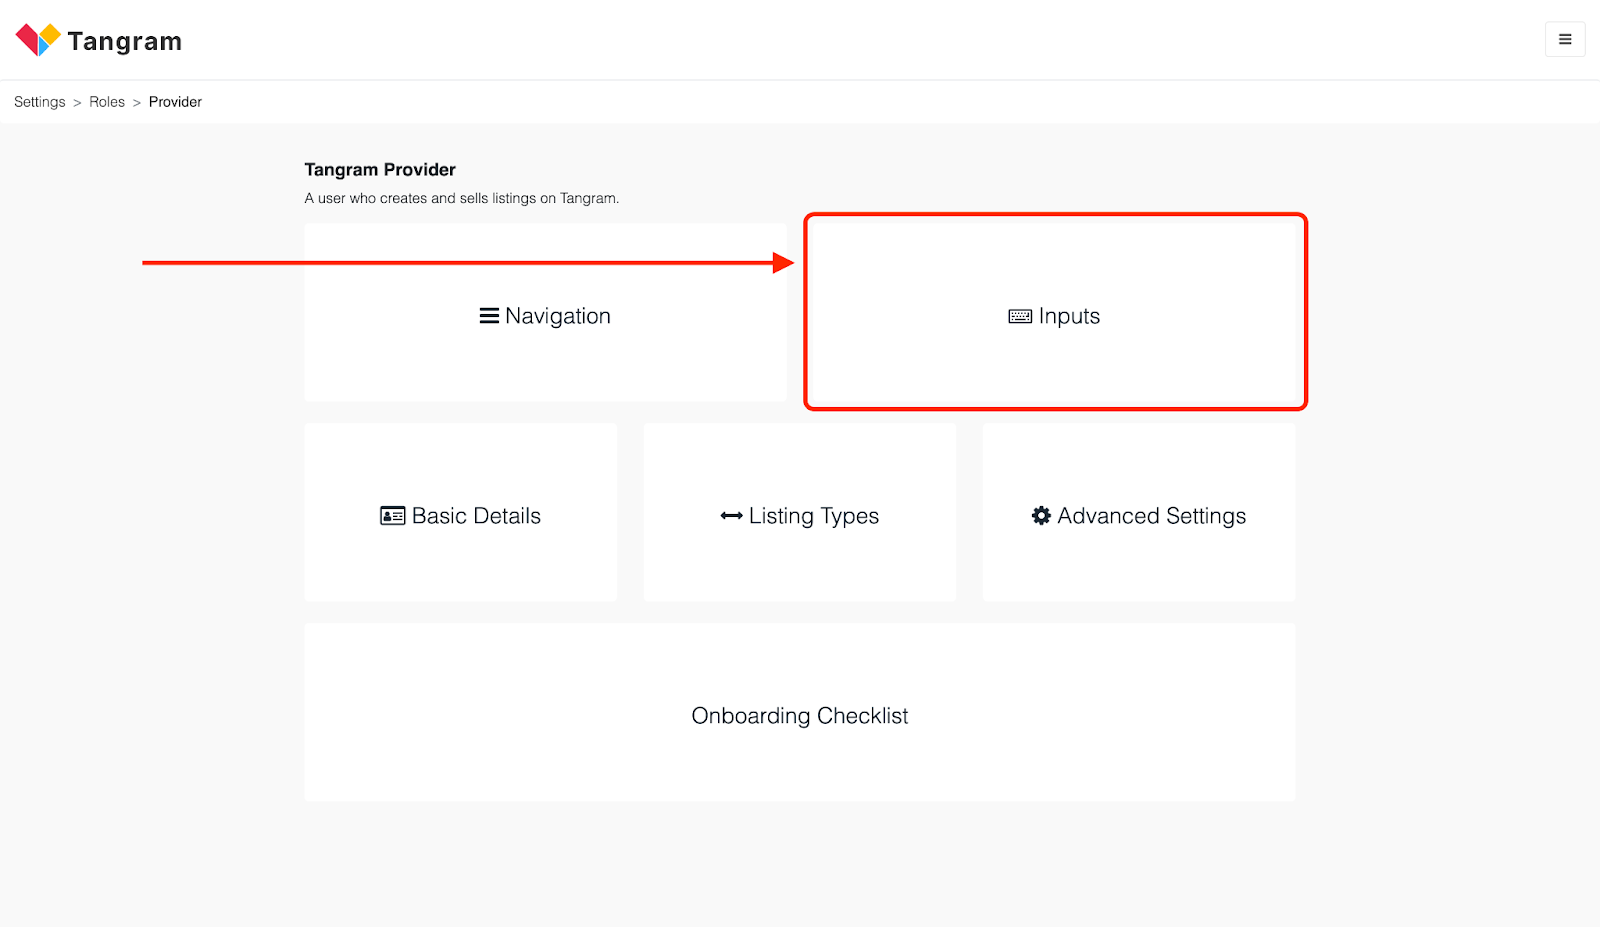Click the Advanced Settings gear icon

click(x=1041, y=516)
